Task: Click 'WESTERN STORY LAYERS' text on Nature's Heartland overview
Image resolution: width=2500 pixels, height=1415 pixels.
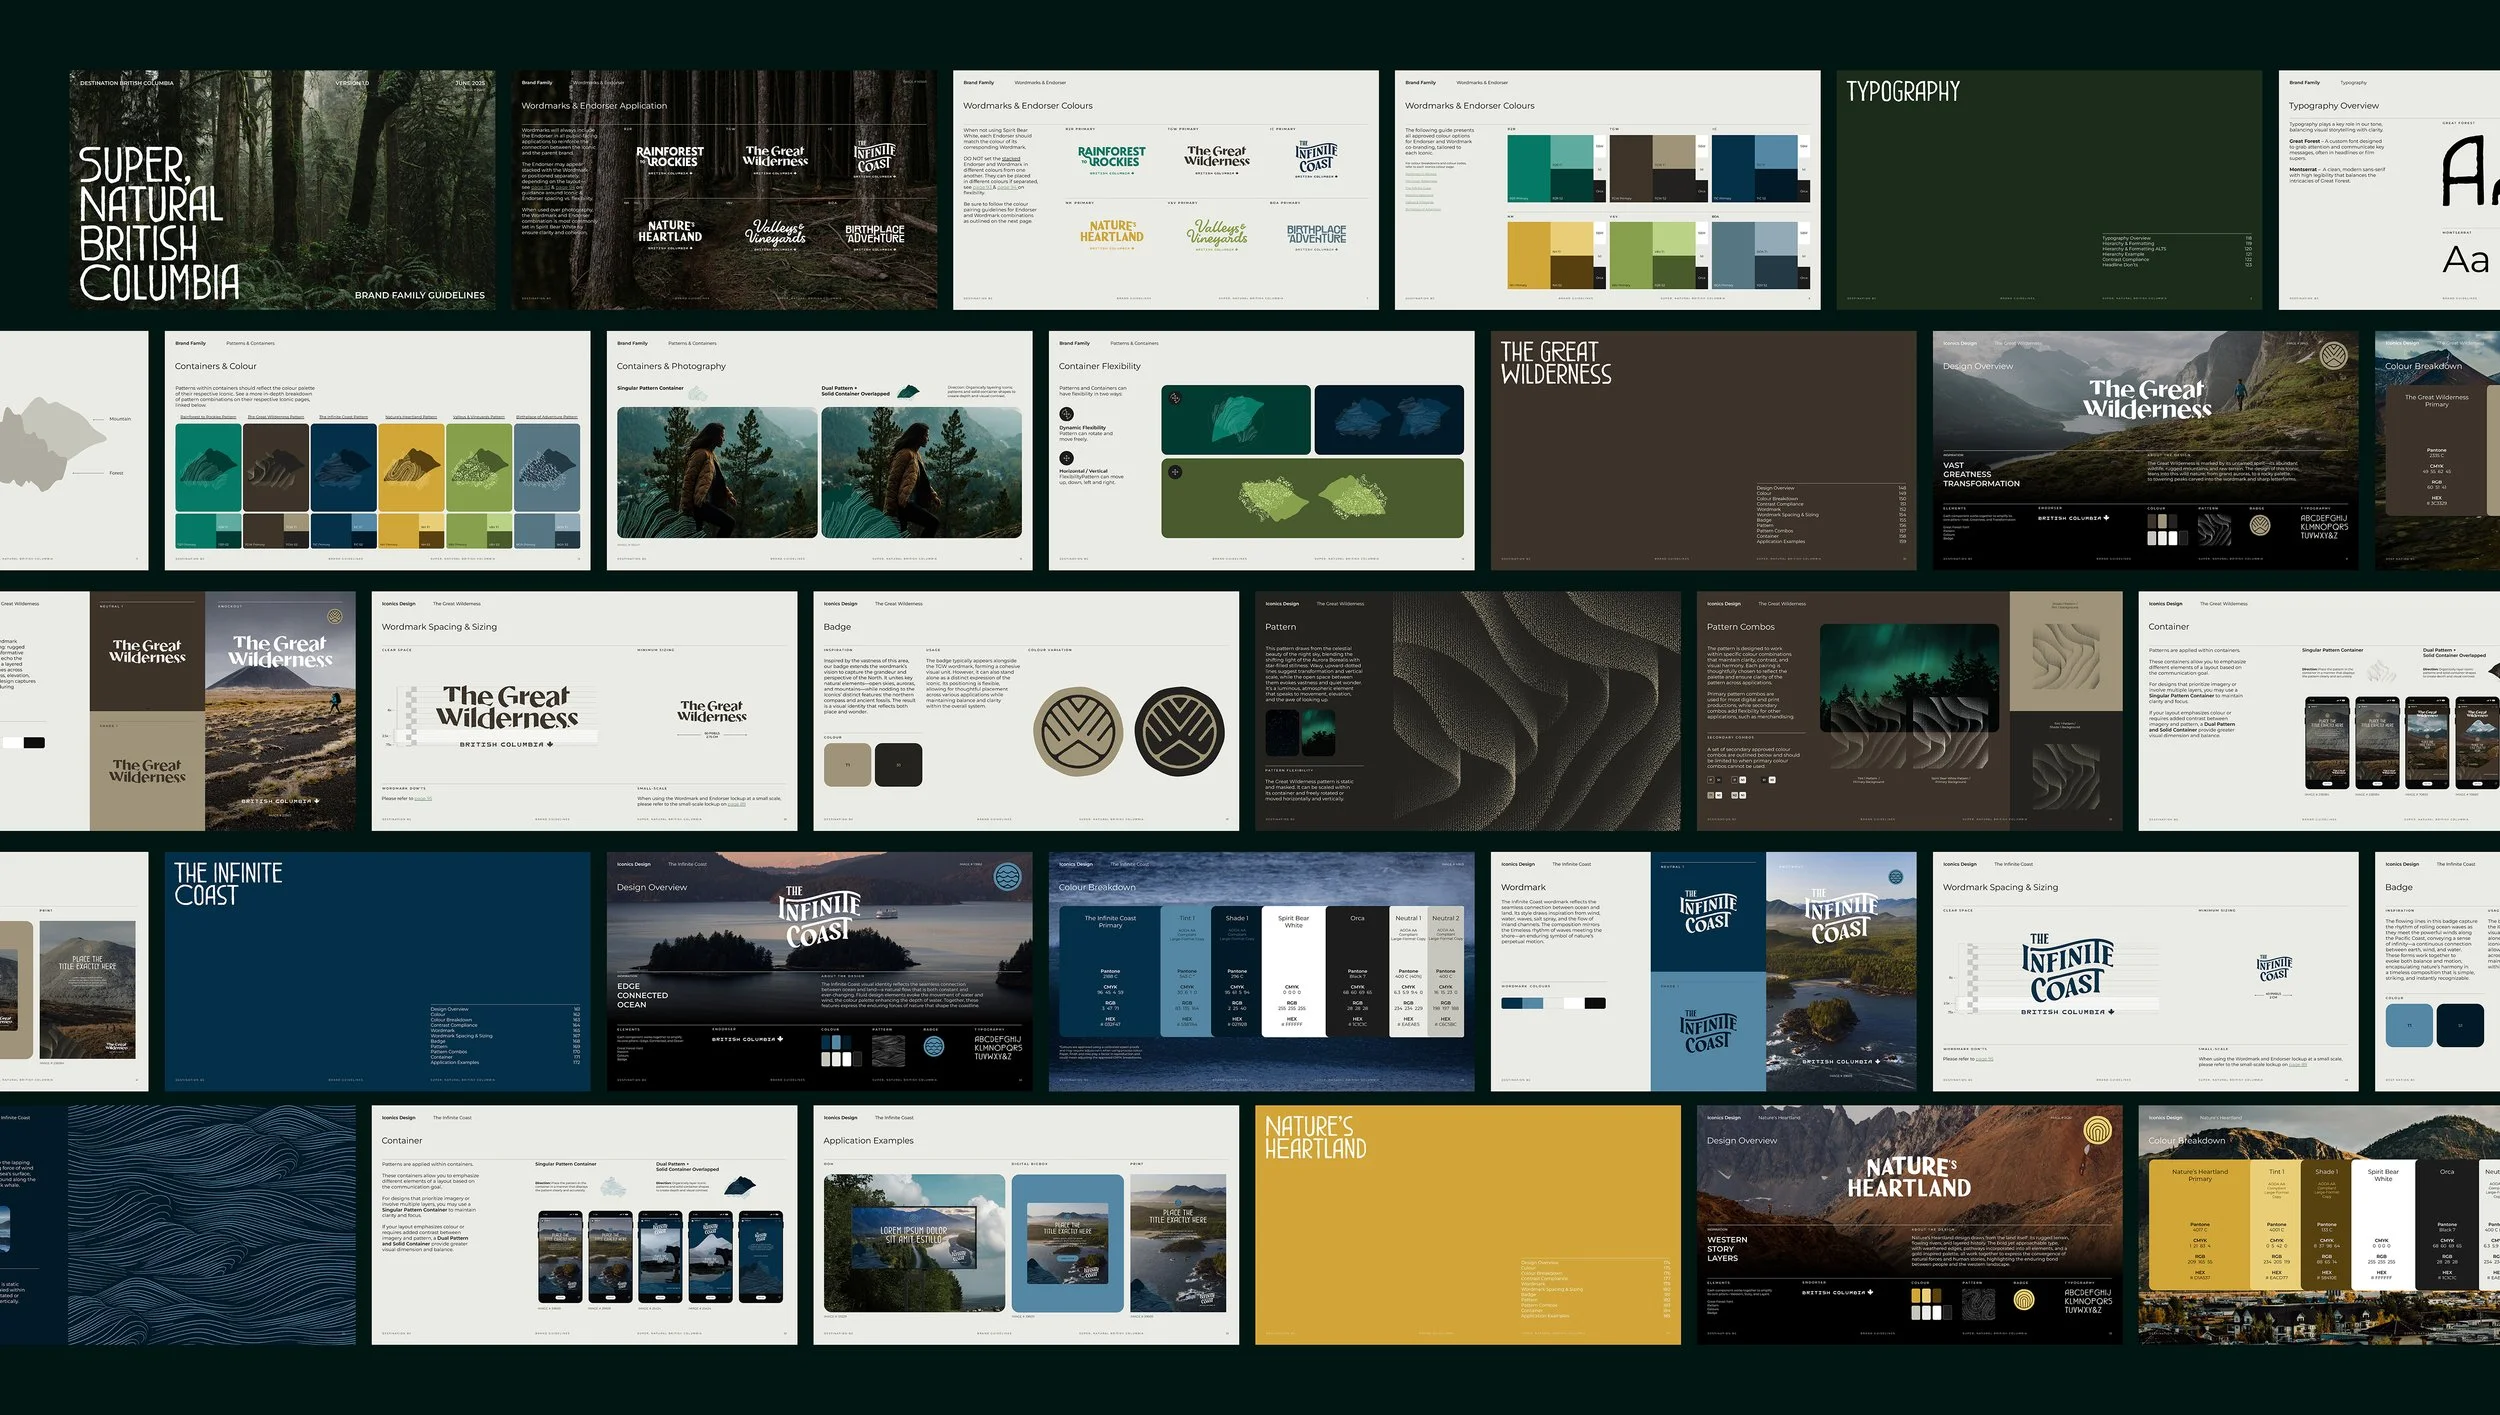Action: coord(1727,1249)
